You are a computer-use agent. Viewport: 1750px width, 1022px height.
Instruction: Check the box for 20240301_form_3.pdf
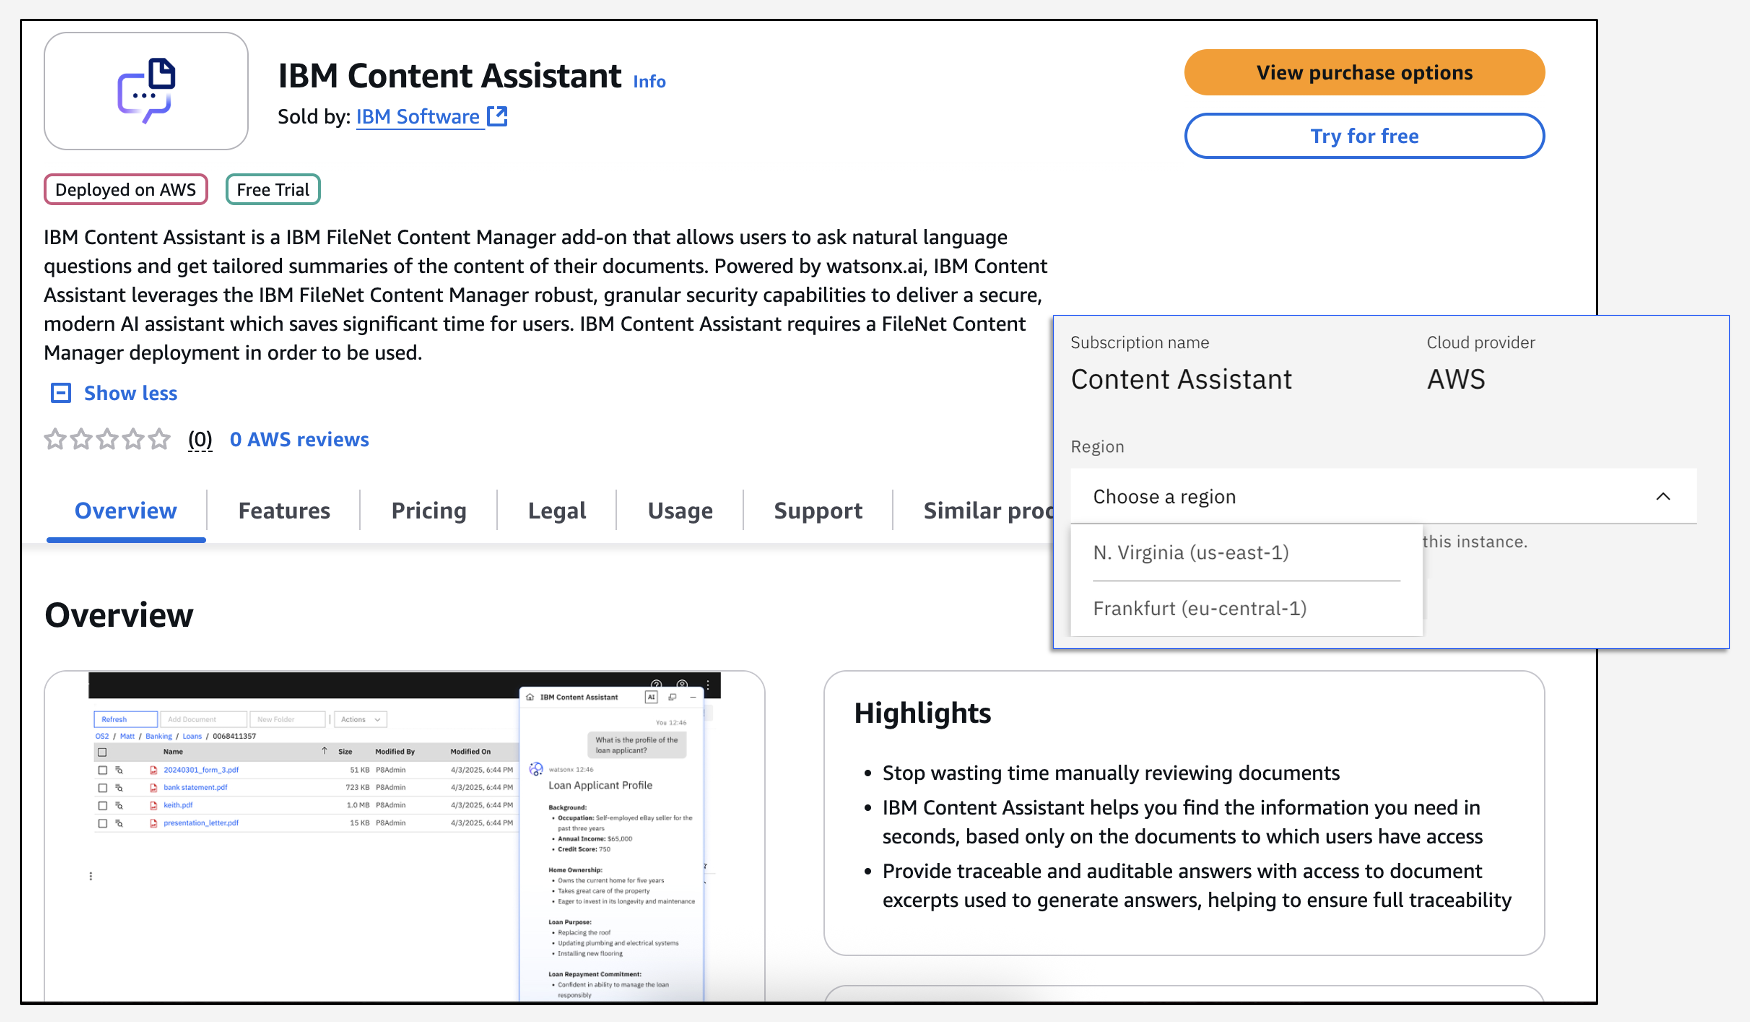click(x=102, y=770)
